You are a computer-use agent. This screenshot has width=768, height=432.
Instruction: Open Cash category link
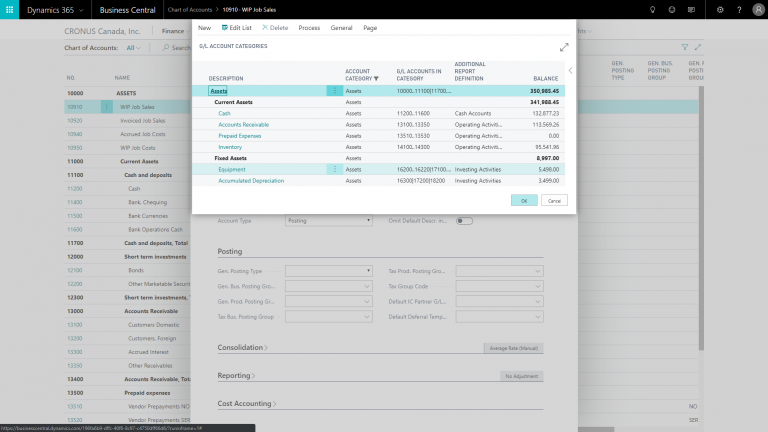[x=224, y=113]
